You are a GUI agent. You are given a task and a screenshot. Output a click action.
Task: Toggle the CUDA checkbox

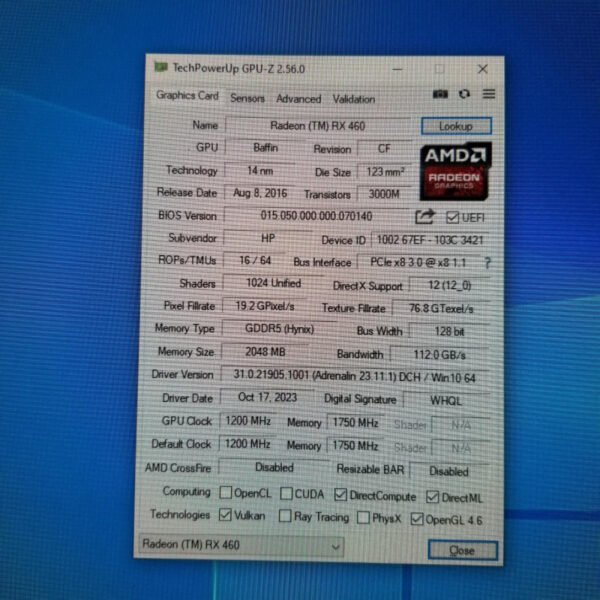click(x=286, y=494)
